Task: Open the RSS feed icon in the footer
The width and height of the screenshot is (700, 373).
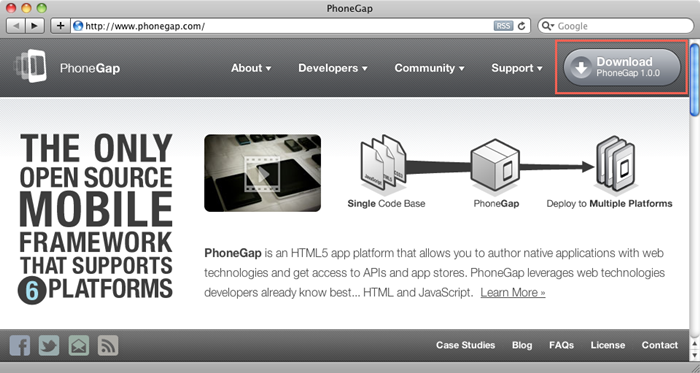Action: [x=108, y=345]
